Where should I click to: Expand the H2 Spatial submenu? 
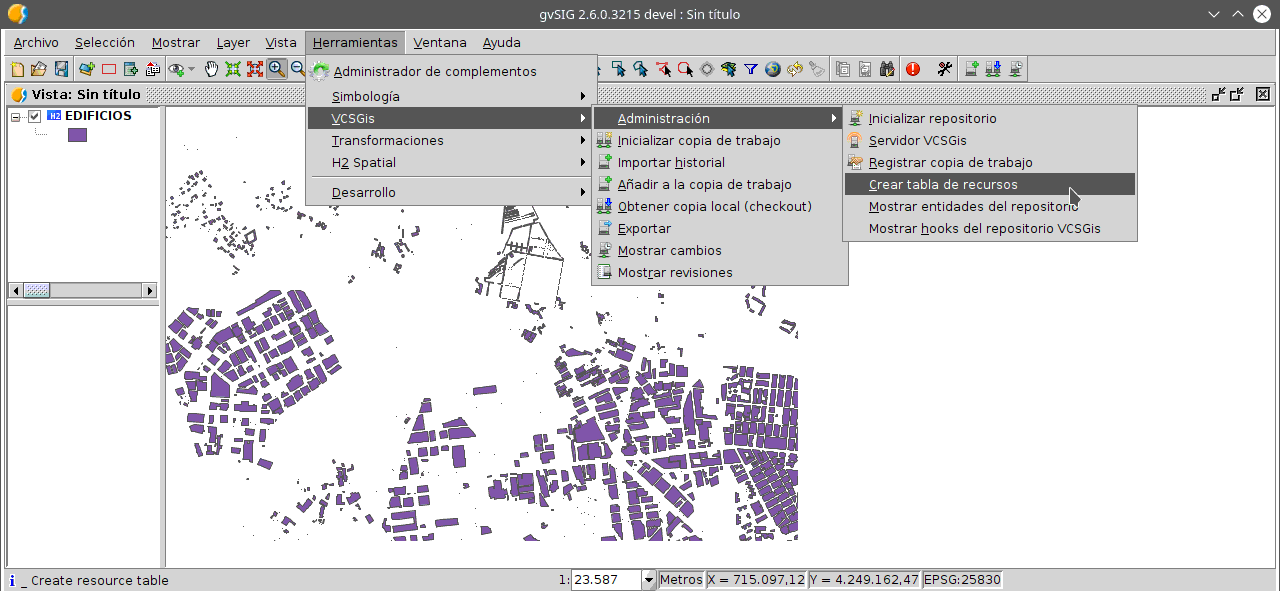(451, 162)
